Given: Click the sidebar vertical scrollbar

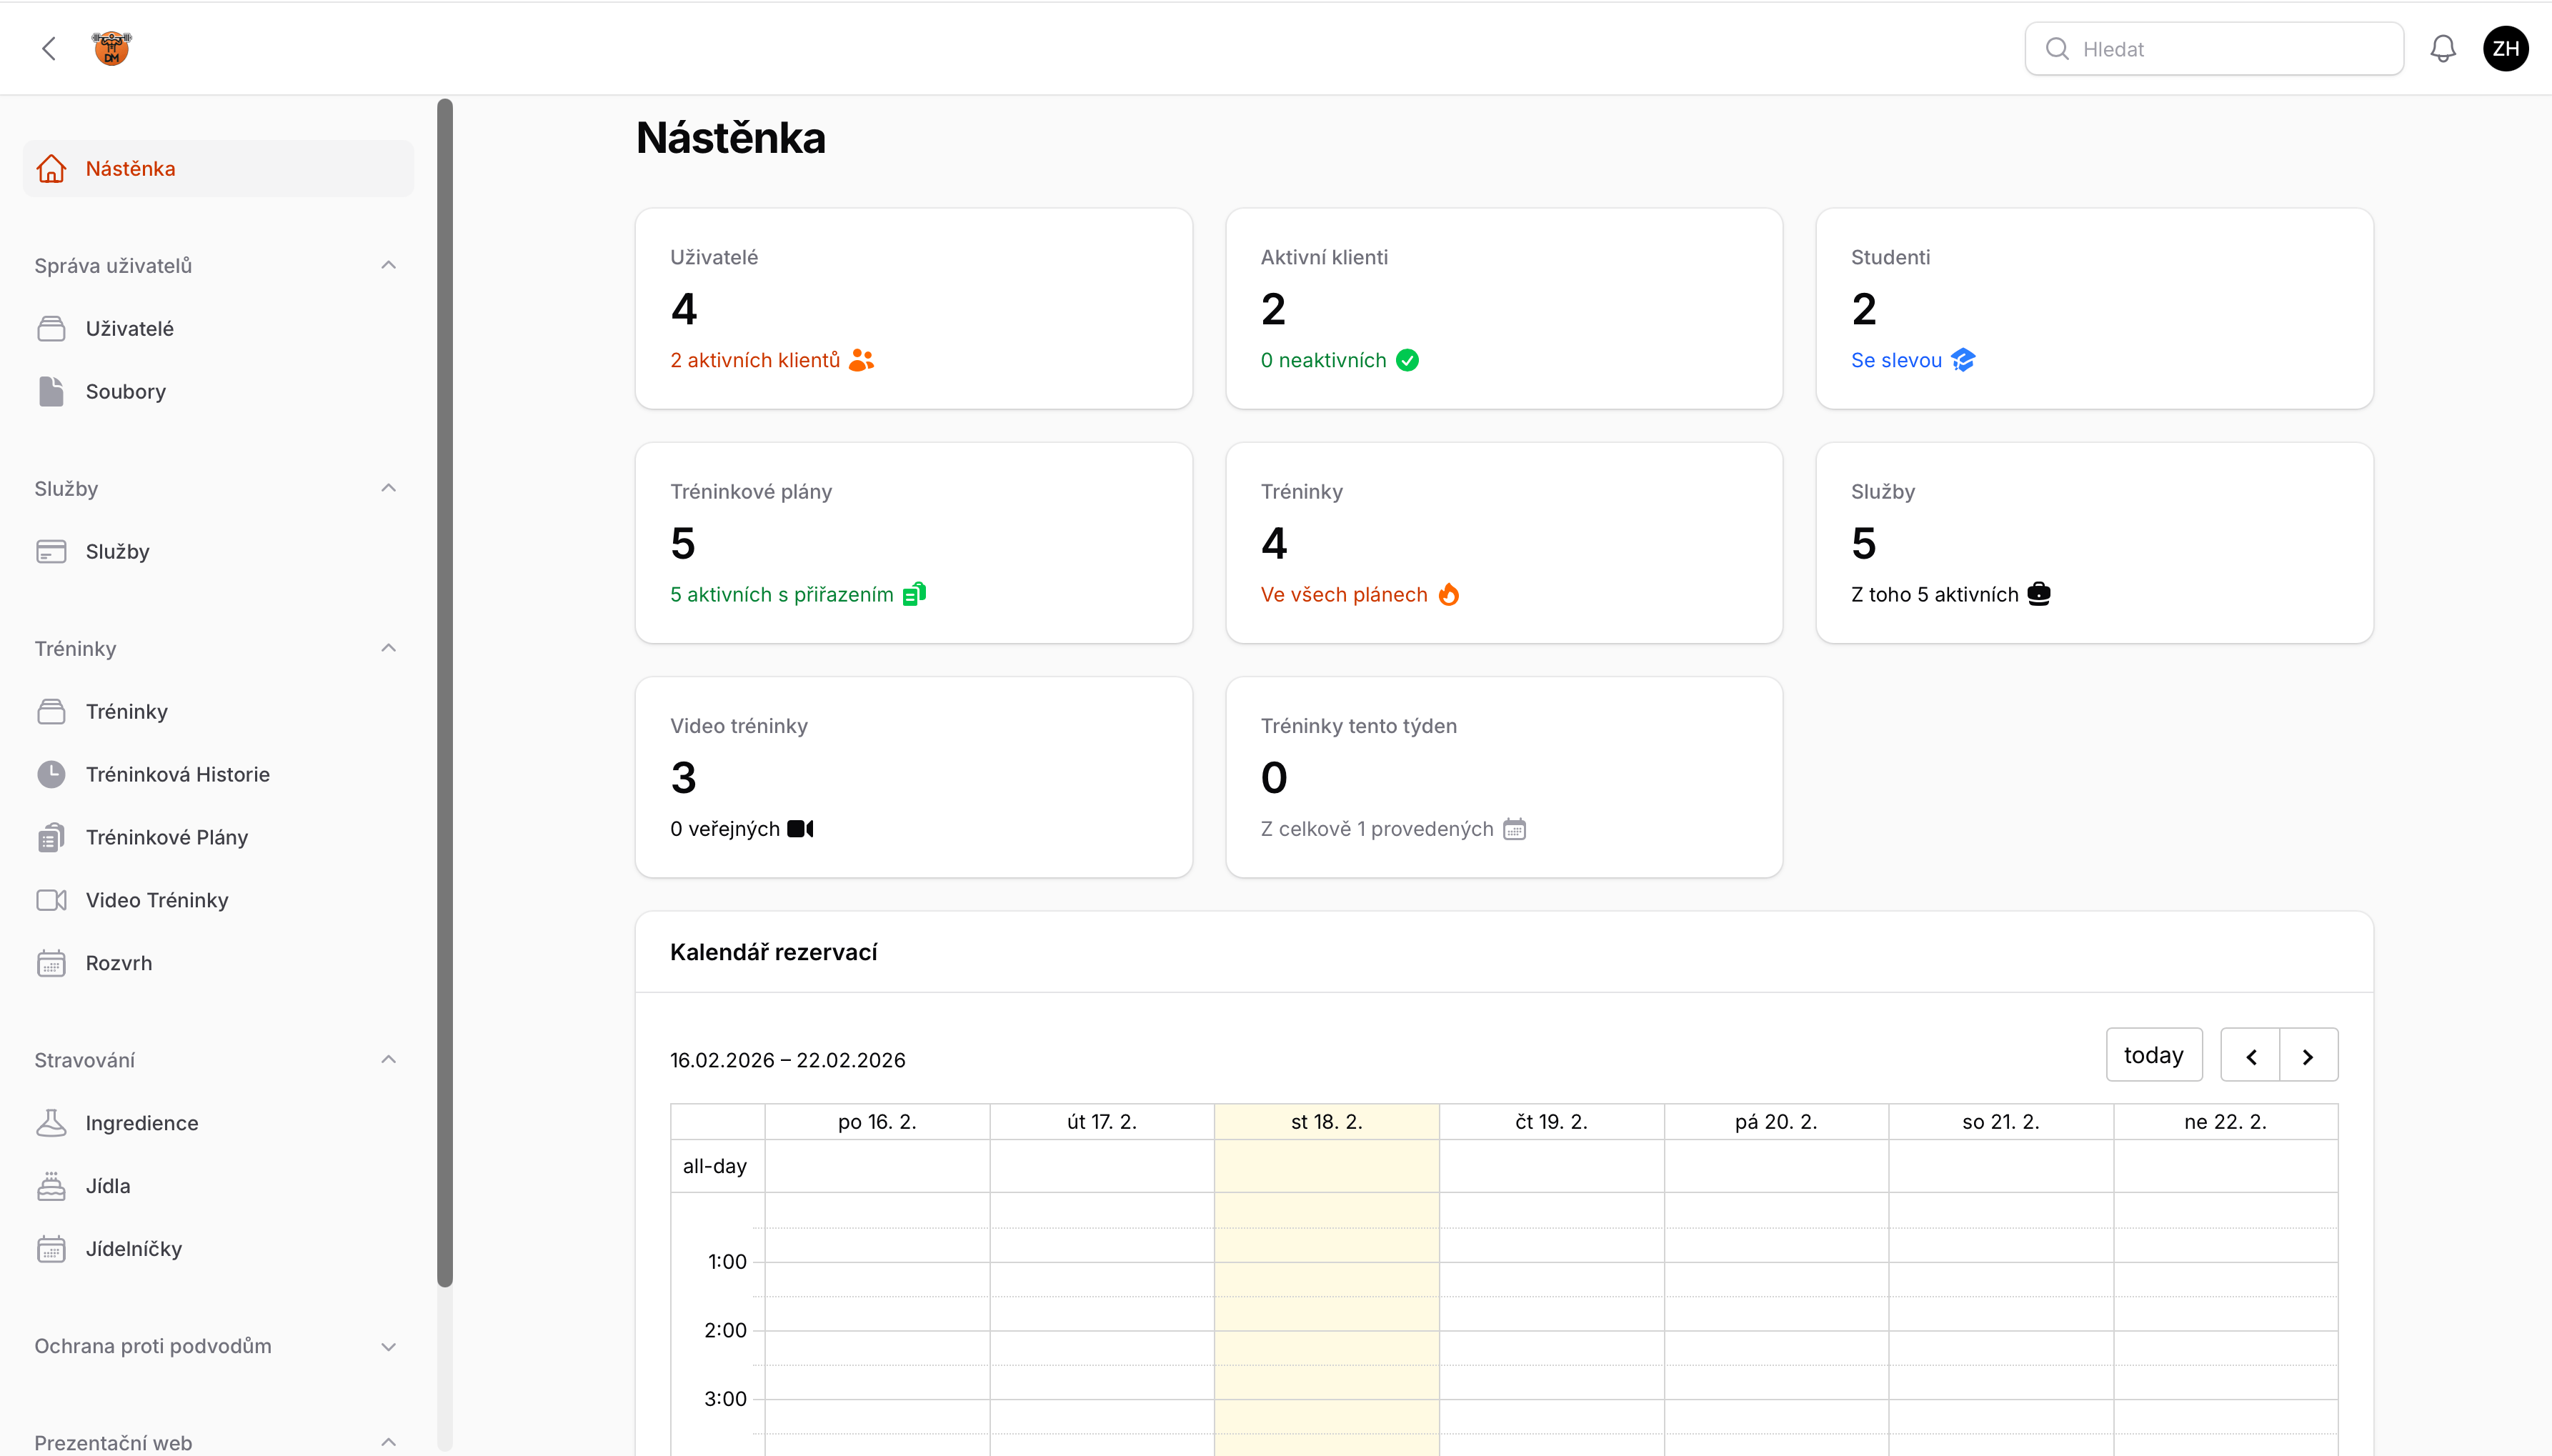Looking at the screenshot, I should (x=445, y=690).
